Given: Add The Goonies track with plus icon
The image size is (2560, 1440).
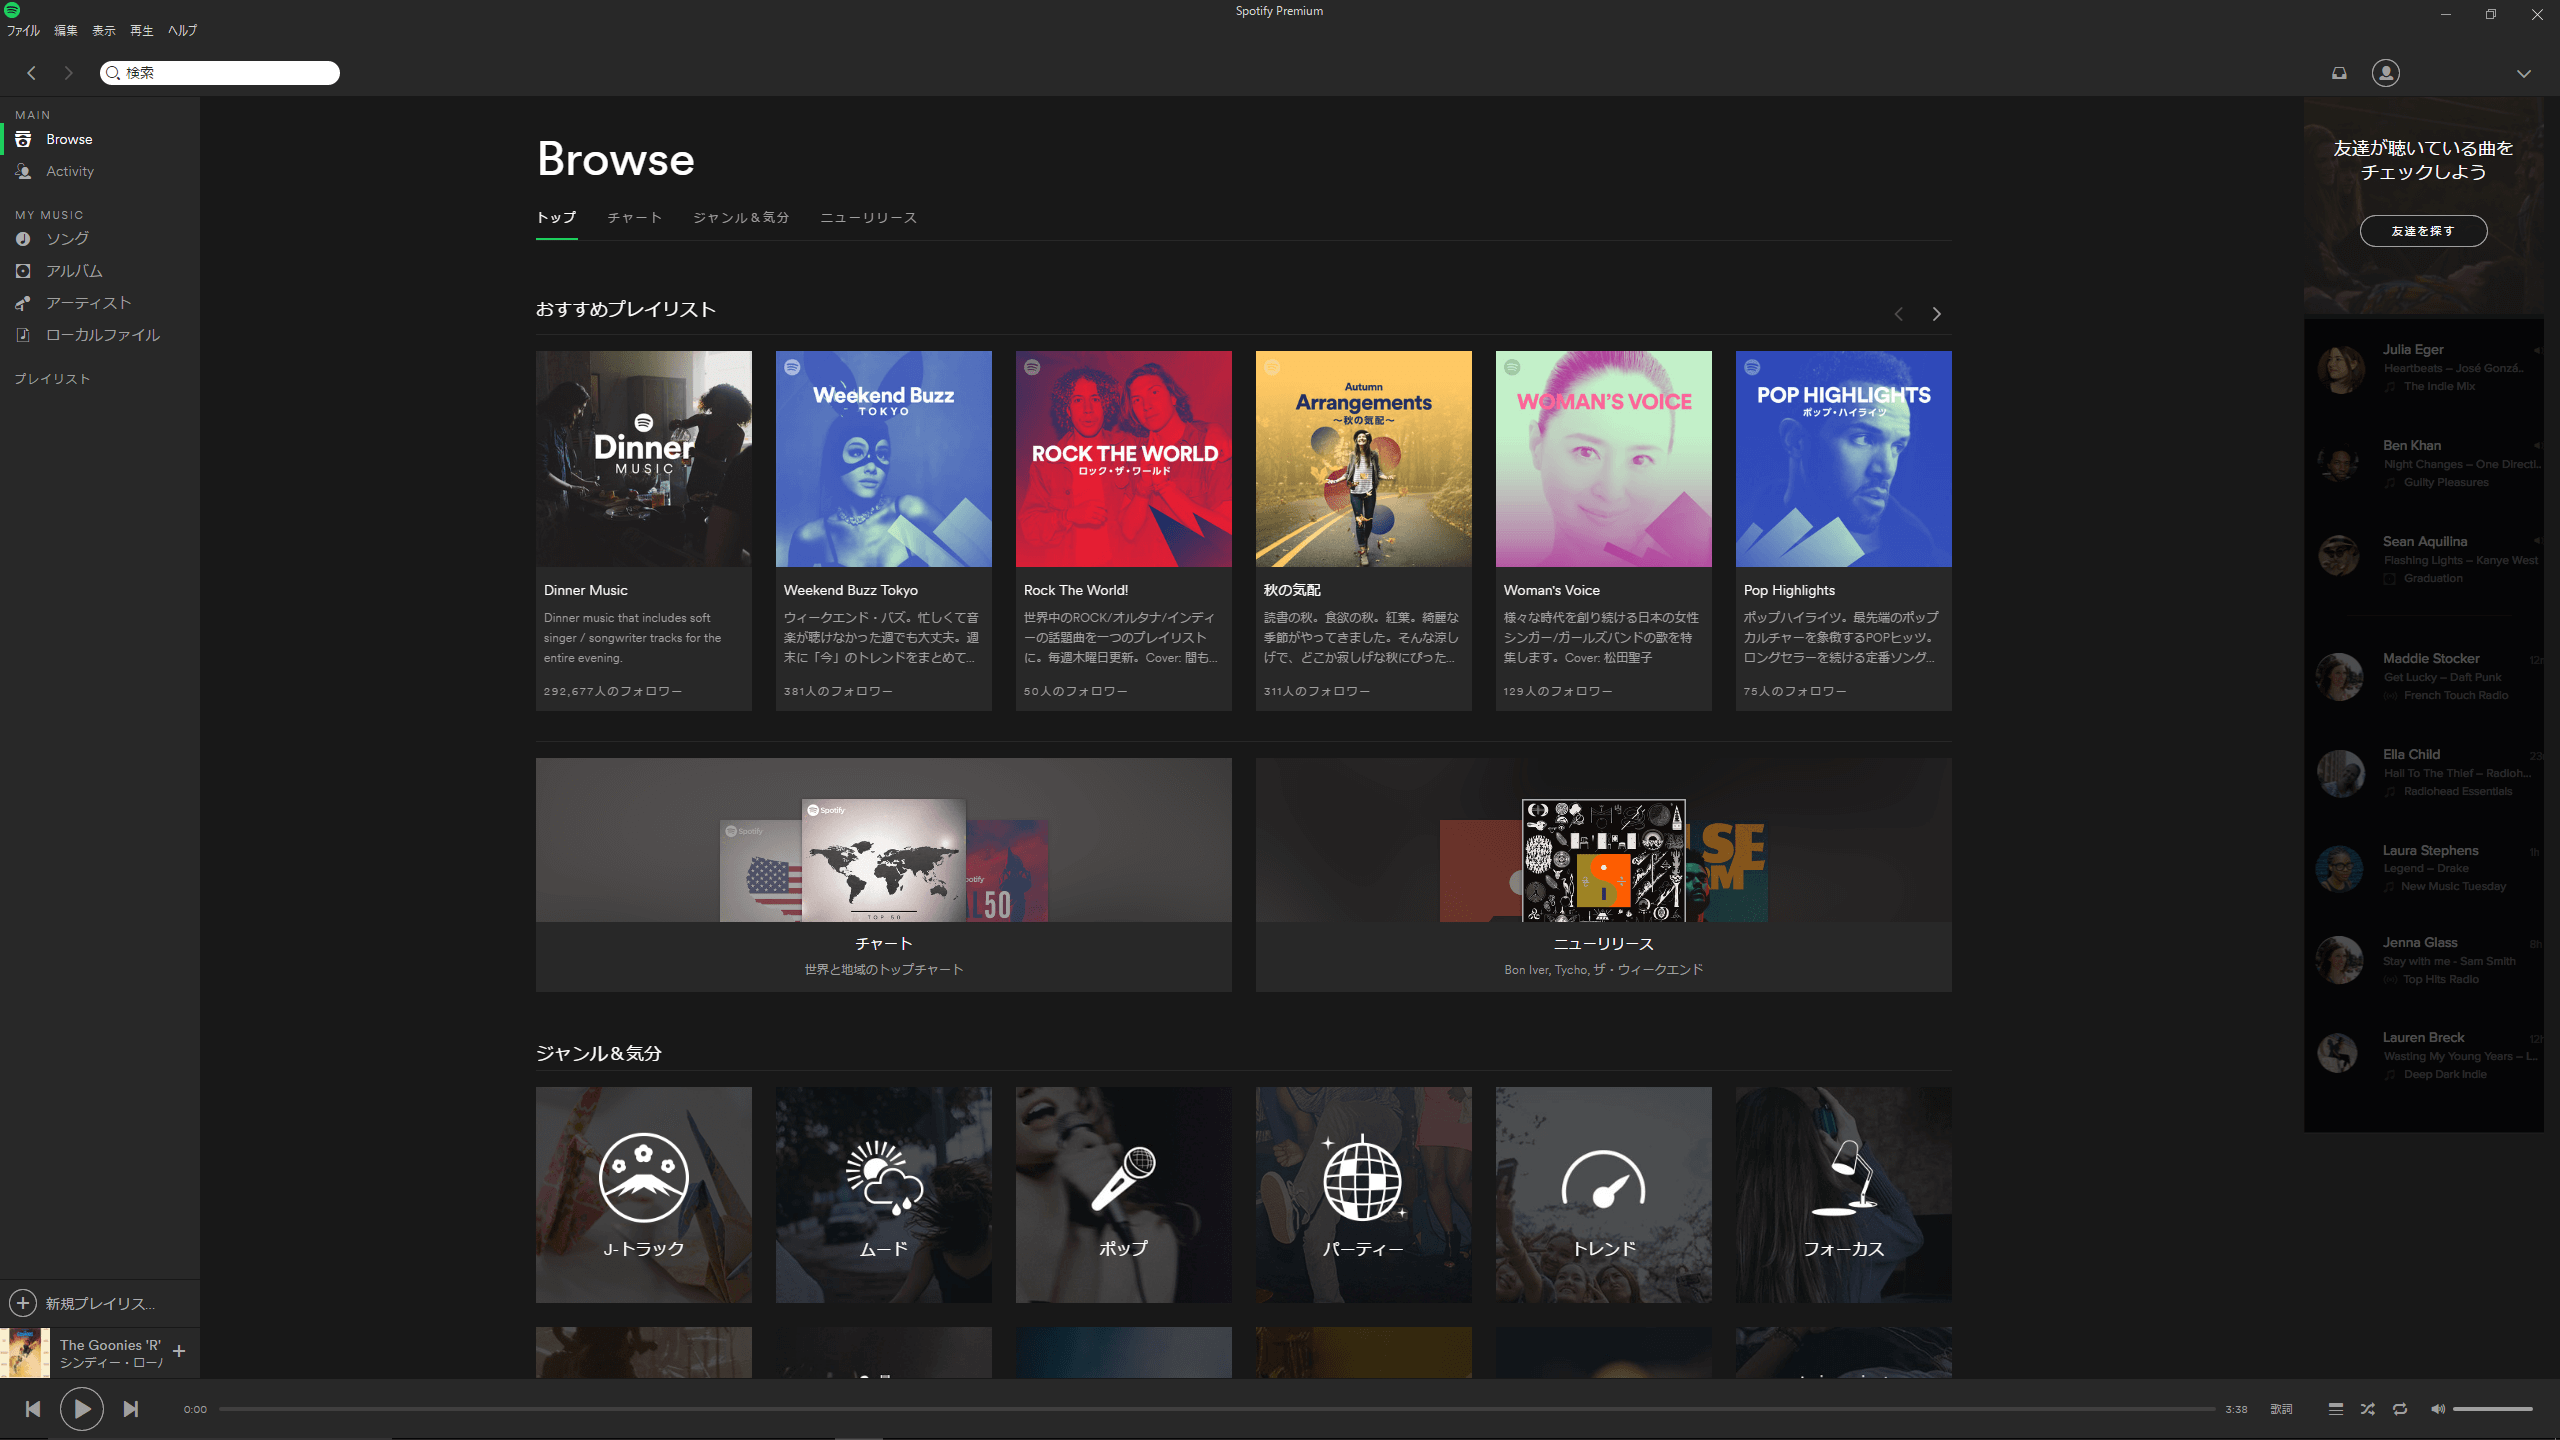Looking at the screenshot, I should coord(179,1352).
